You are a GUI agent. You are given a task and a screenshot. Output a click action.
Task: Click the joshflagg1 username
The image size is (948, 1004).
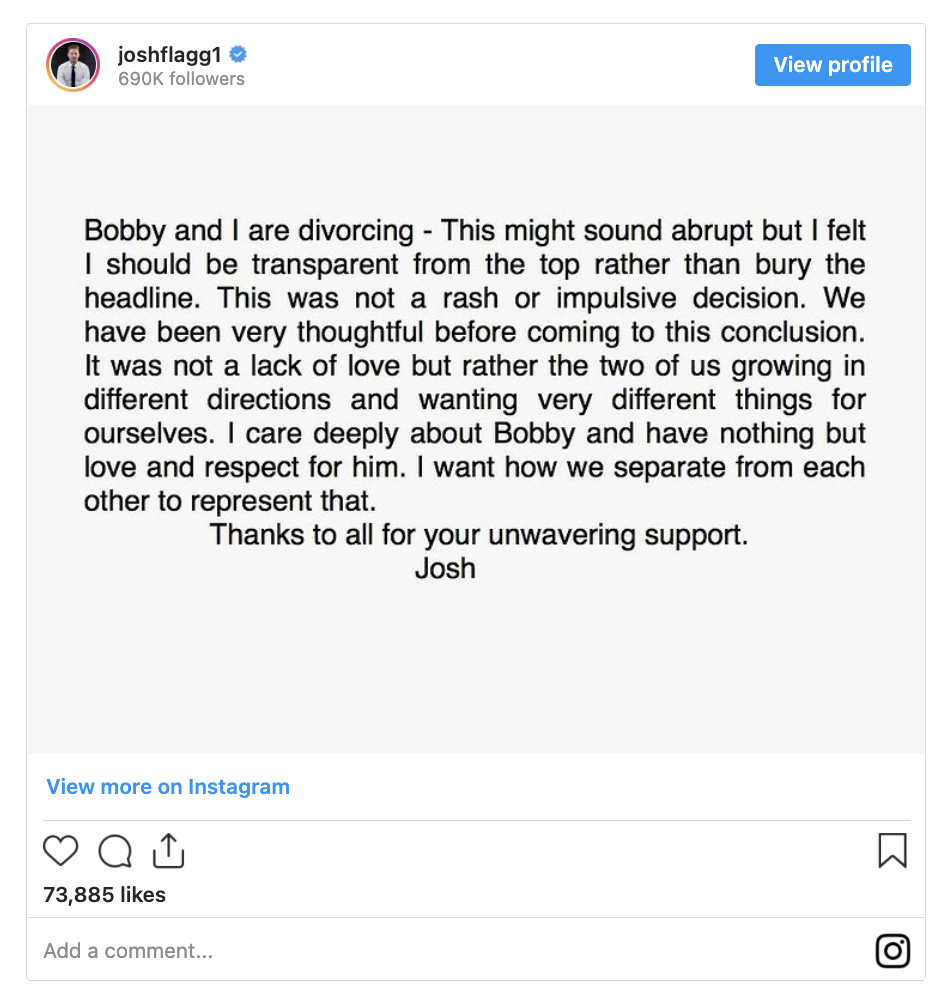click(x=170, y=55)
